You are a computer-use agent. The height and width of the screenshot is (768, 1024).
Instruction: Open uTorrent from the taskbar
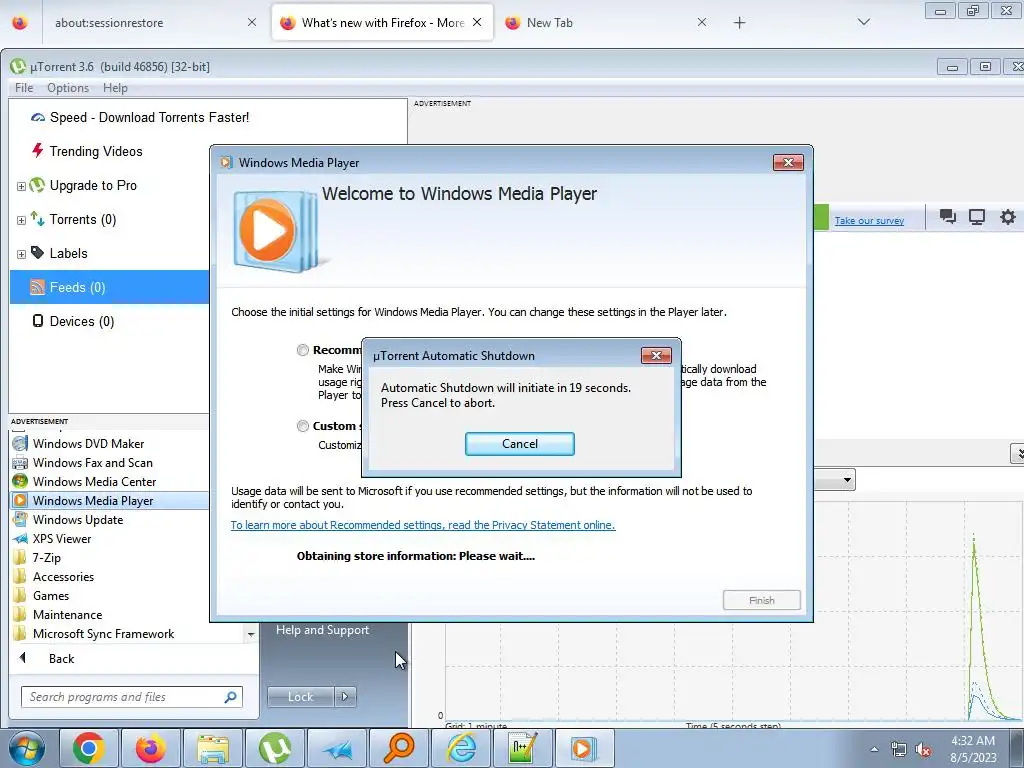(275, 748)
